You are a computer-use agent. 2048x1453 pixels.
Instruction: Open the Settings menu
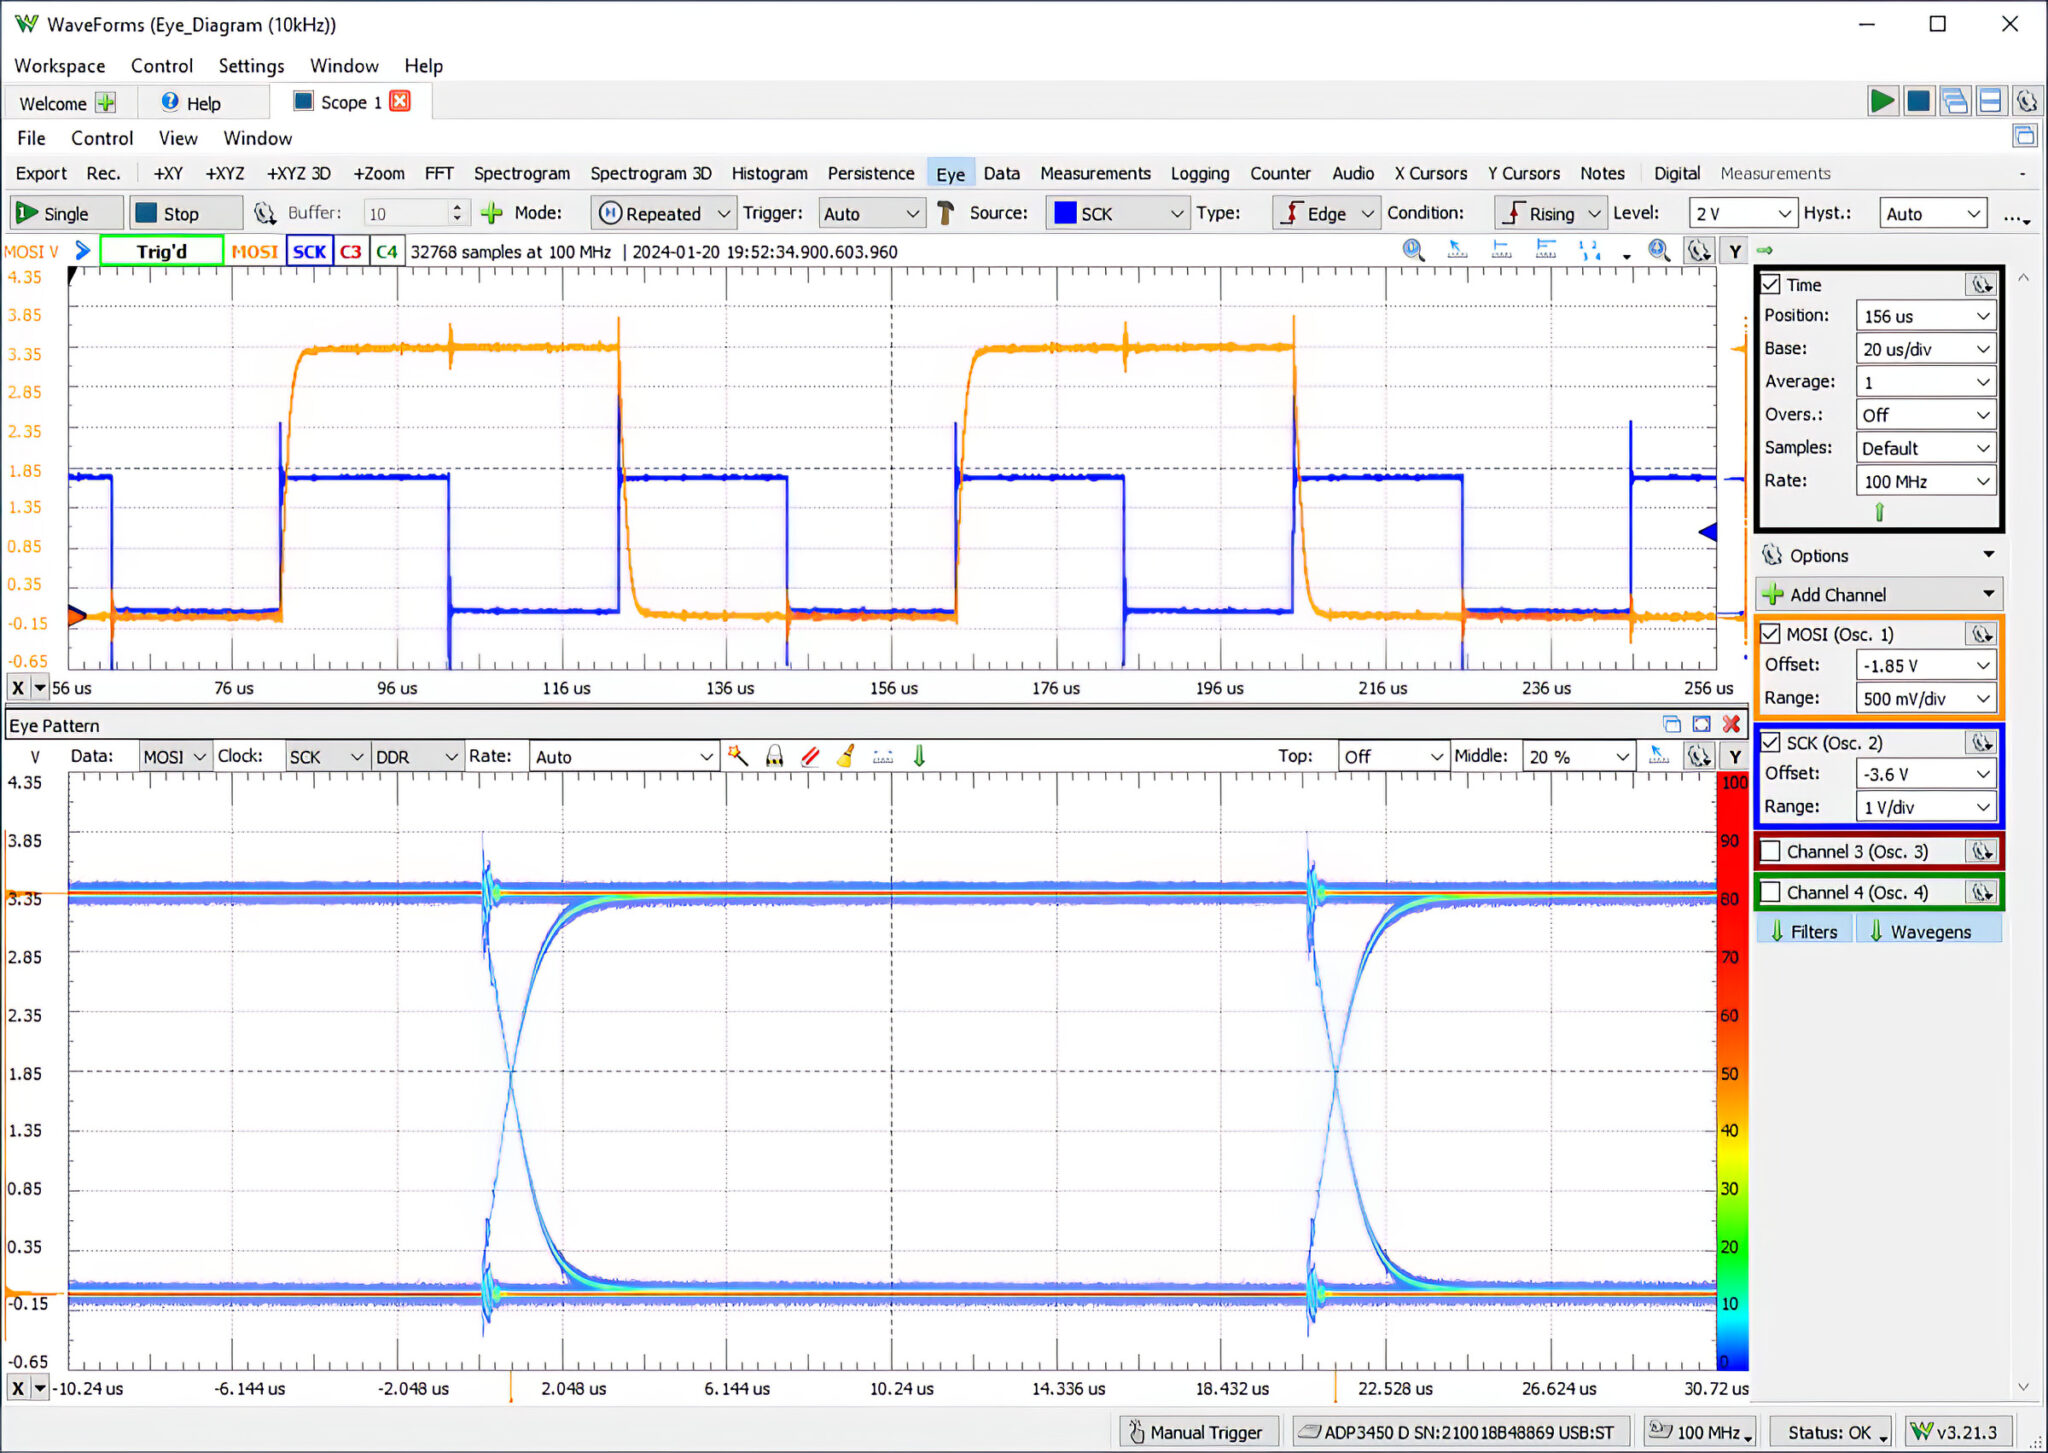(x=251, y=66)
